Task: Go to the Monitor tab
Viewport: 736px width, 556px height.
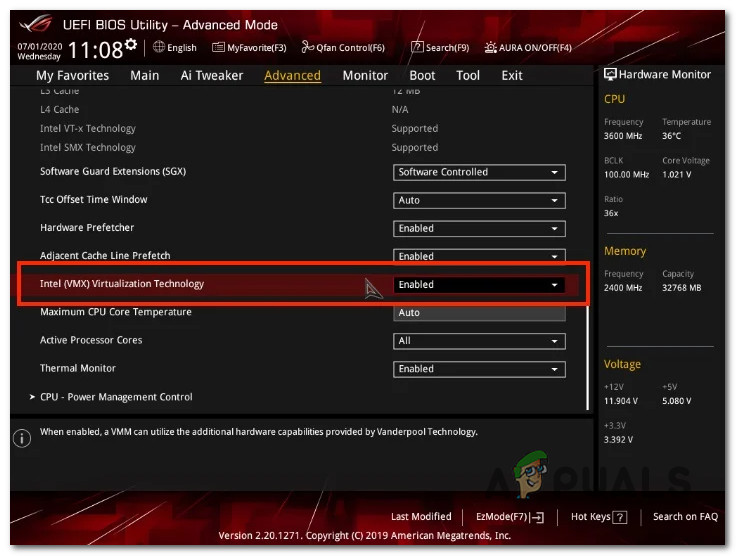Action: 365,76
